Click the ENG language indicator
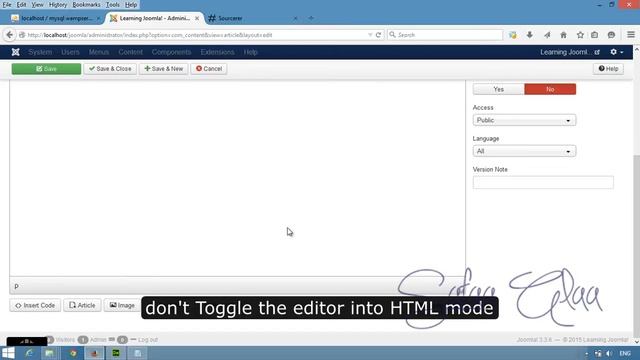Screen dimensions: 640x360 click(625, 353)
